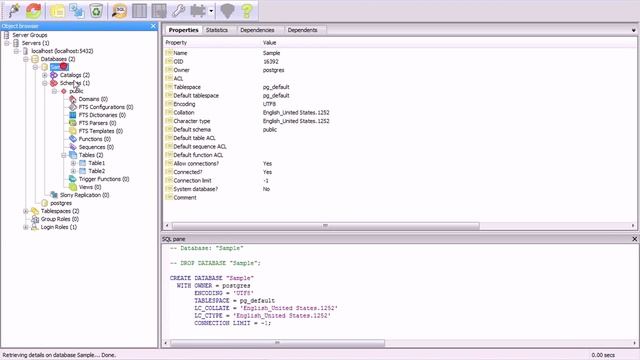Close the Object browser panel
Screen dimensions: 640x360
click(153, 26)
